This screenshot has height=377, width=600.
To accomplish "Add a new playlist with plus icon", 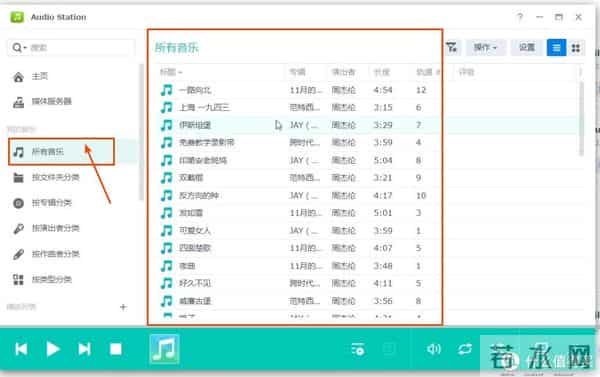I will pyautogui.click(x=123, y=307).
